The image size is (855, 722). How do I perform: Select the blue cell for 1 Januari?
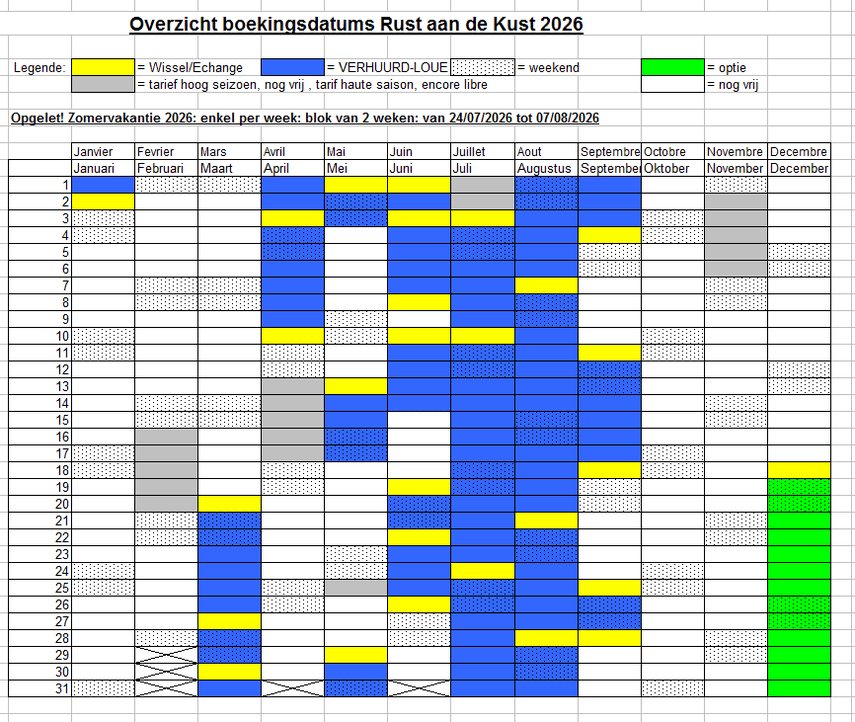point(103,185)
